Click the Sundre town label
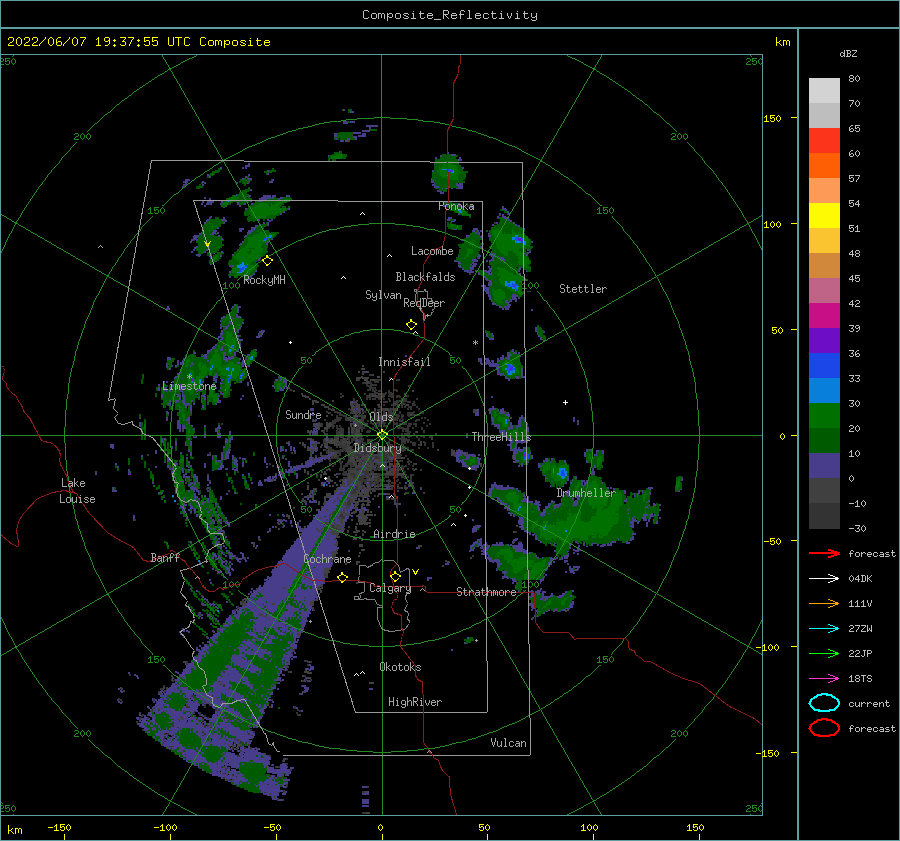900x841 pixels. point(303,414)
